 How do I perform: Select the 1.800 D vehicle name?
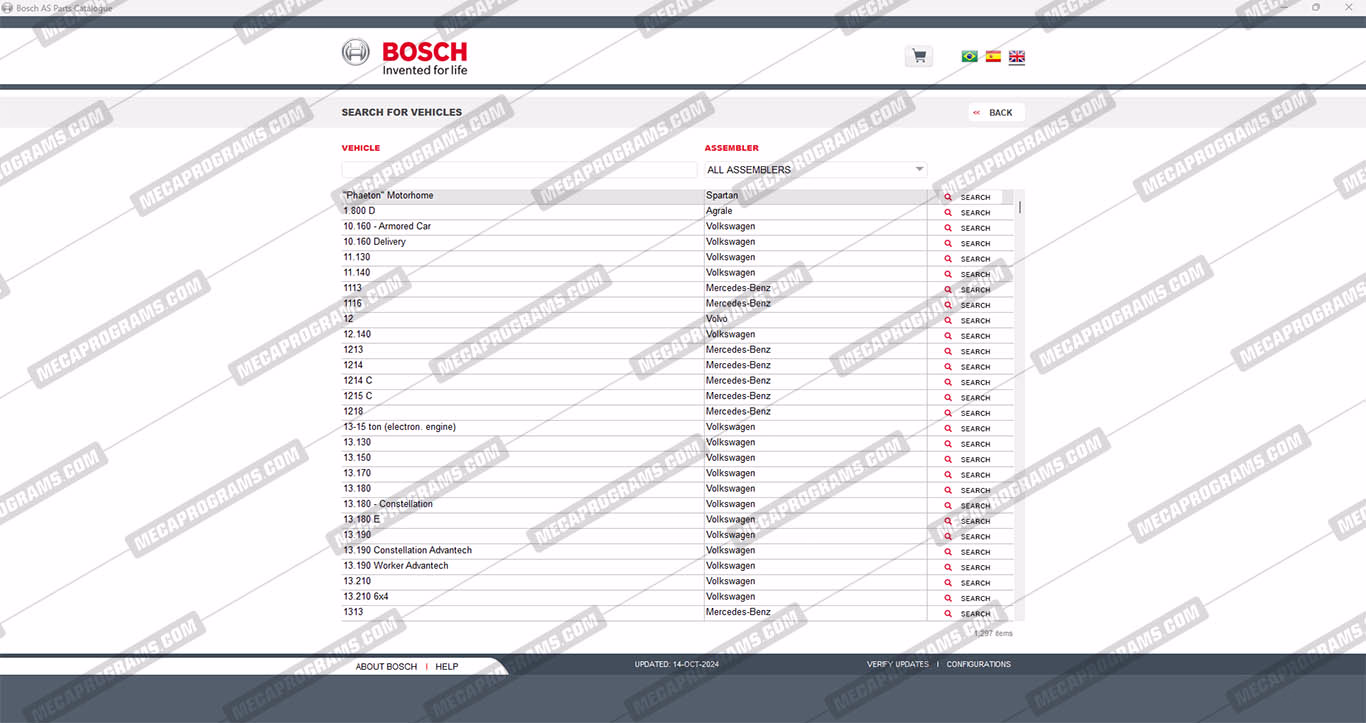[x=359, y=211]
